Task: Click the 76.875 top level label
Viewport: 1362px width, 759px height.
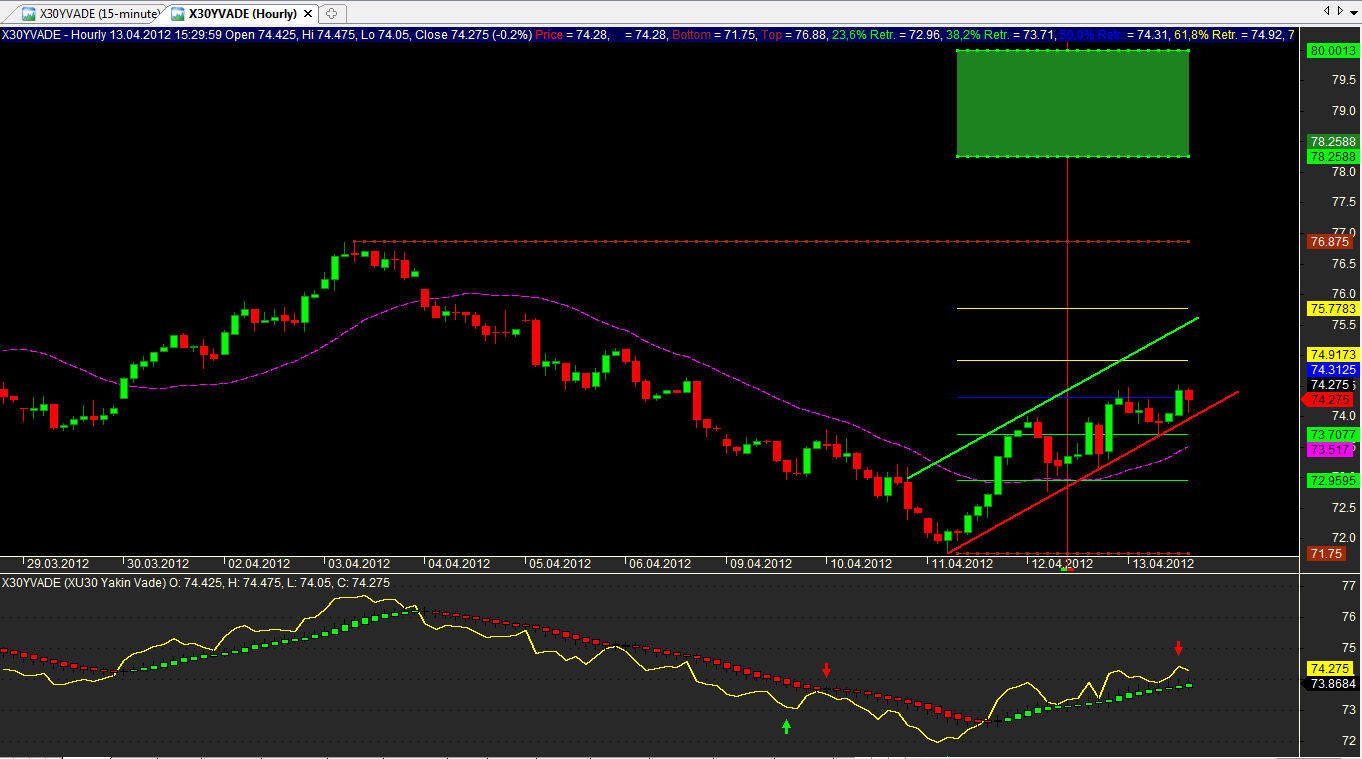Action: pyautogui.click(x=1329, y=241)
